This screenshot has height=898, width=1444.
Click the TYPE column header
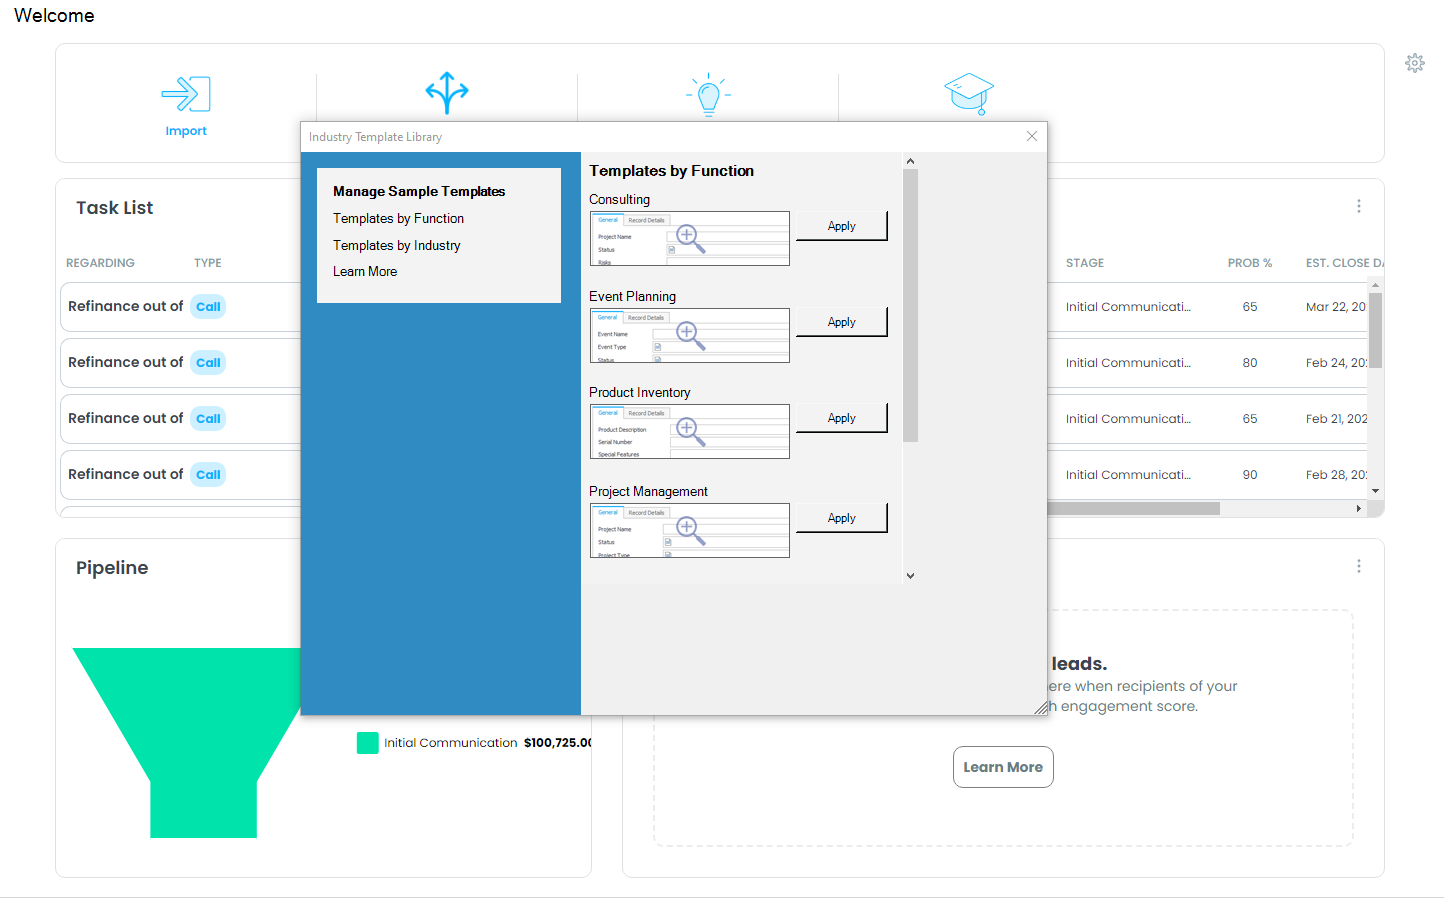point(208,263)
